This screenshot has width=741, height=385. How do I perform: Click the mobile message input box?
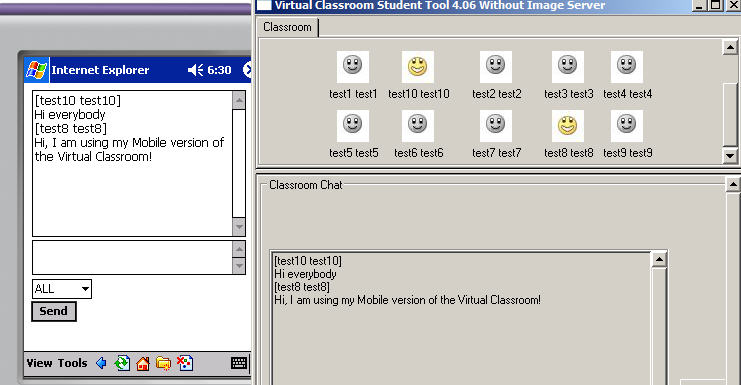tap(132, 257)
